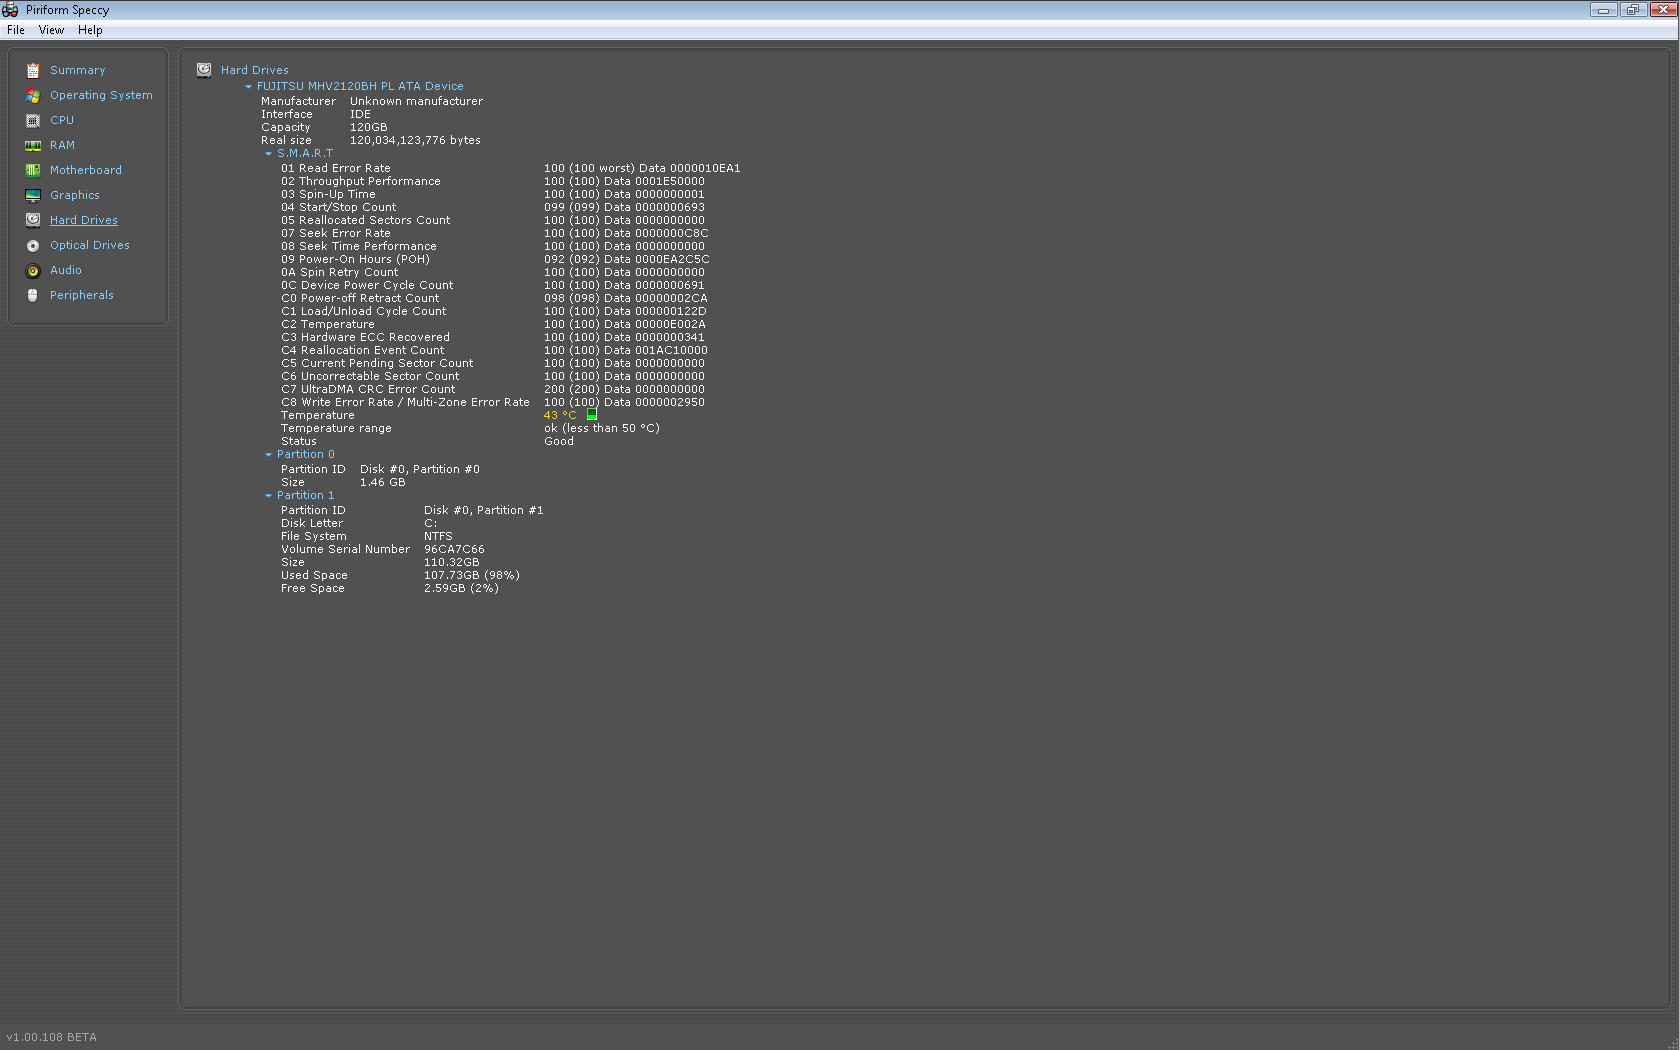Click the v1.00.108 BETA version text
The image size is (1680, 1050).
pyautogui.click(x=52, y=1037)
